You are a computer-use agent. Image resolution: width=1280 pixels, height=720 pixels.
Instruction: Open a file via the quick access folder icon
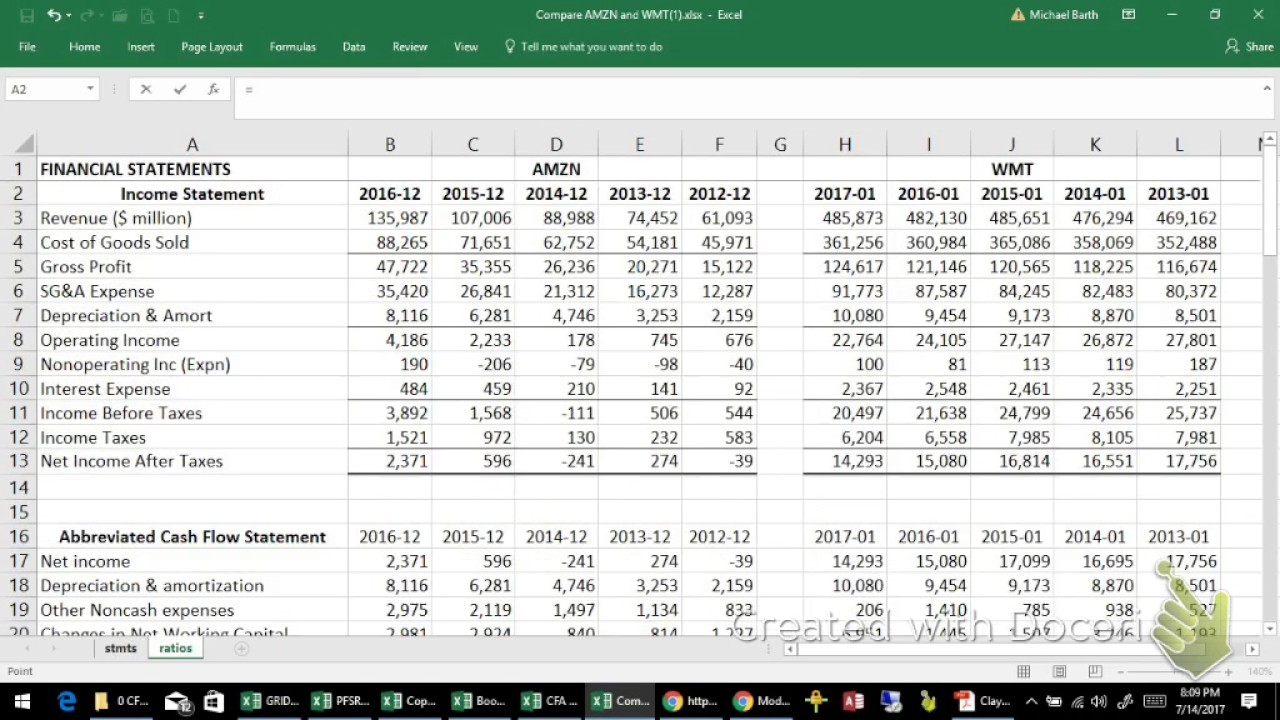121,15
